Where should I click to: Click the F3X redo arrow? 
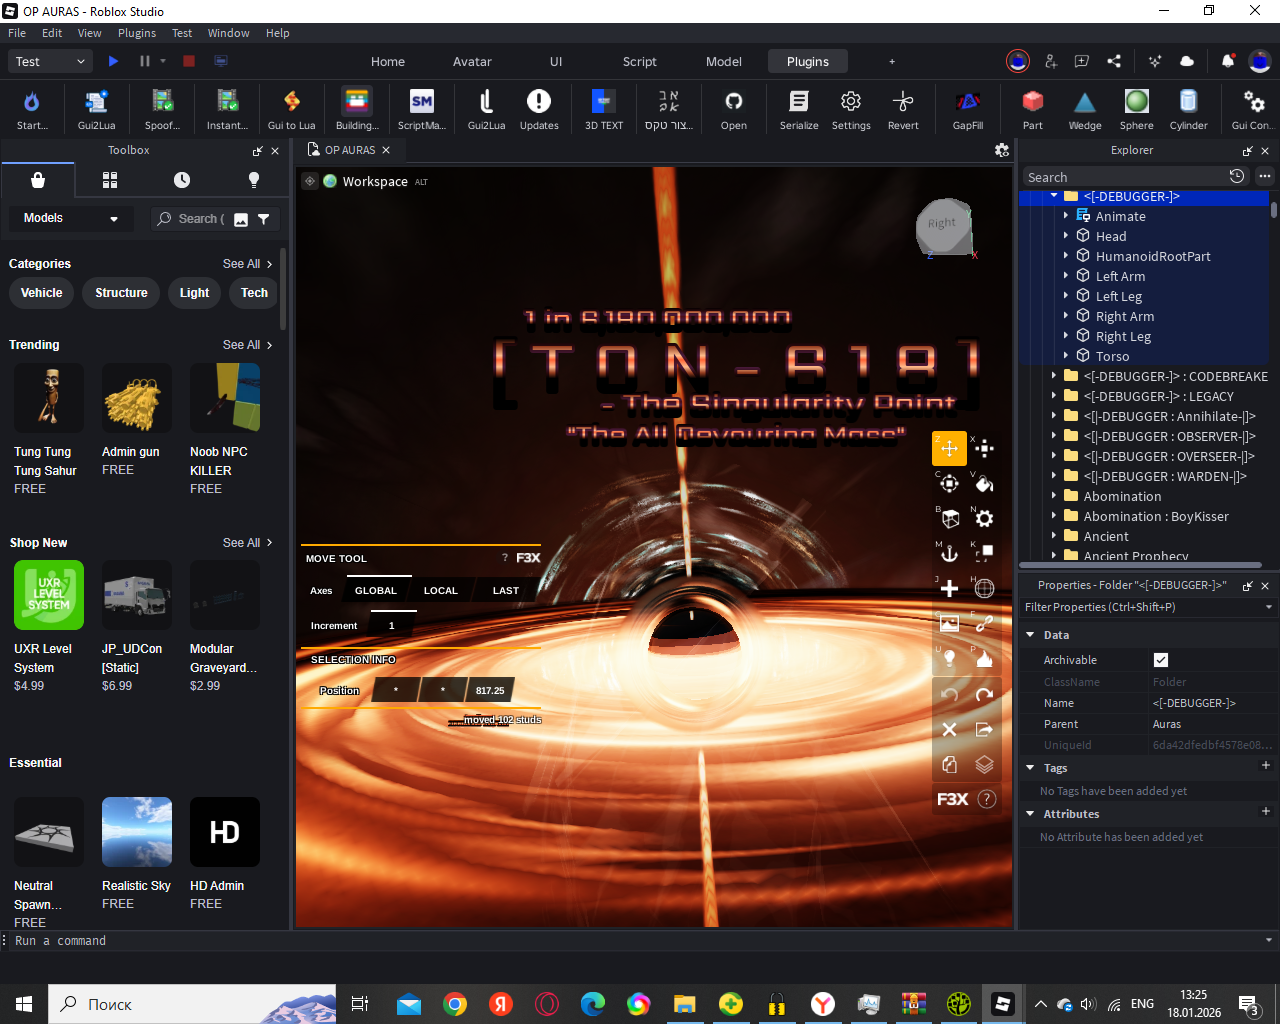pyautogui.click(x=985, y=695)
